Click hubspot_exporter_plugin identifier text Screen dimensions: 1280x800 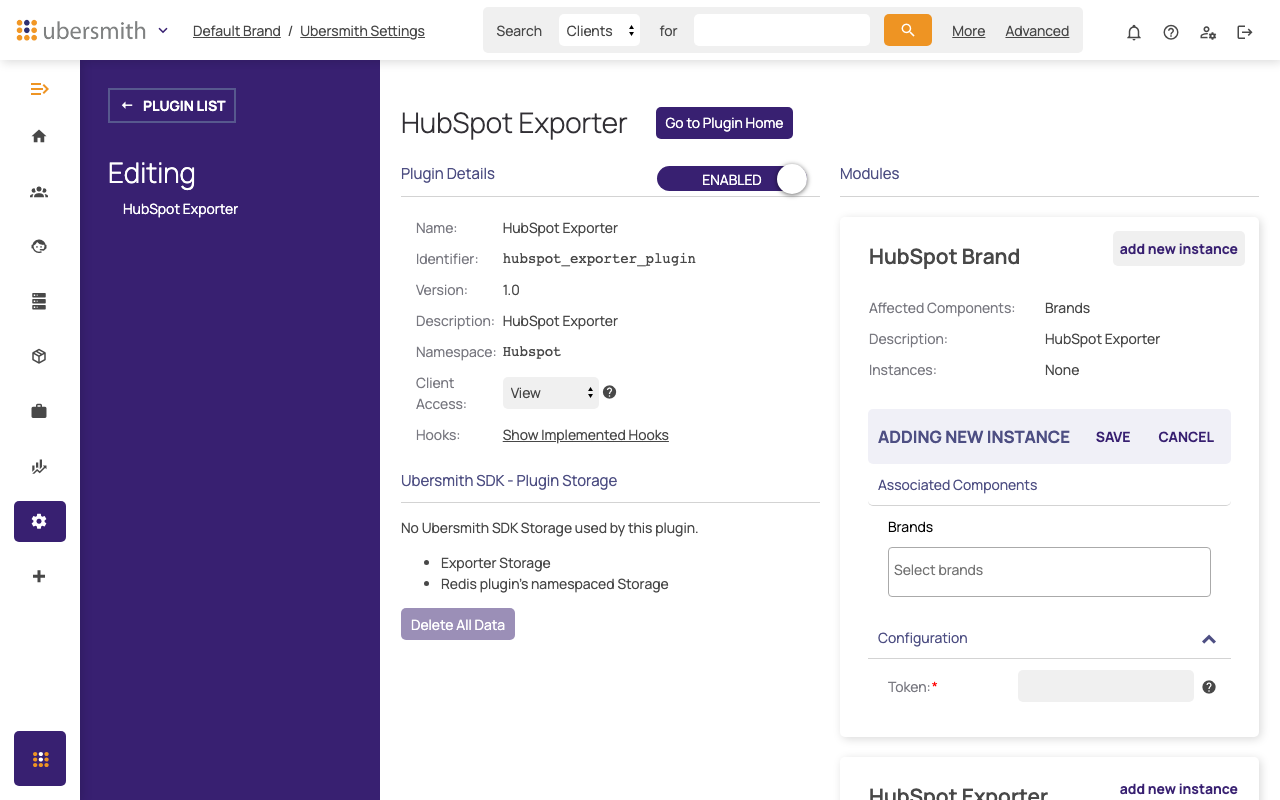599,259
